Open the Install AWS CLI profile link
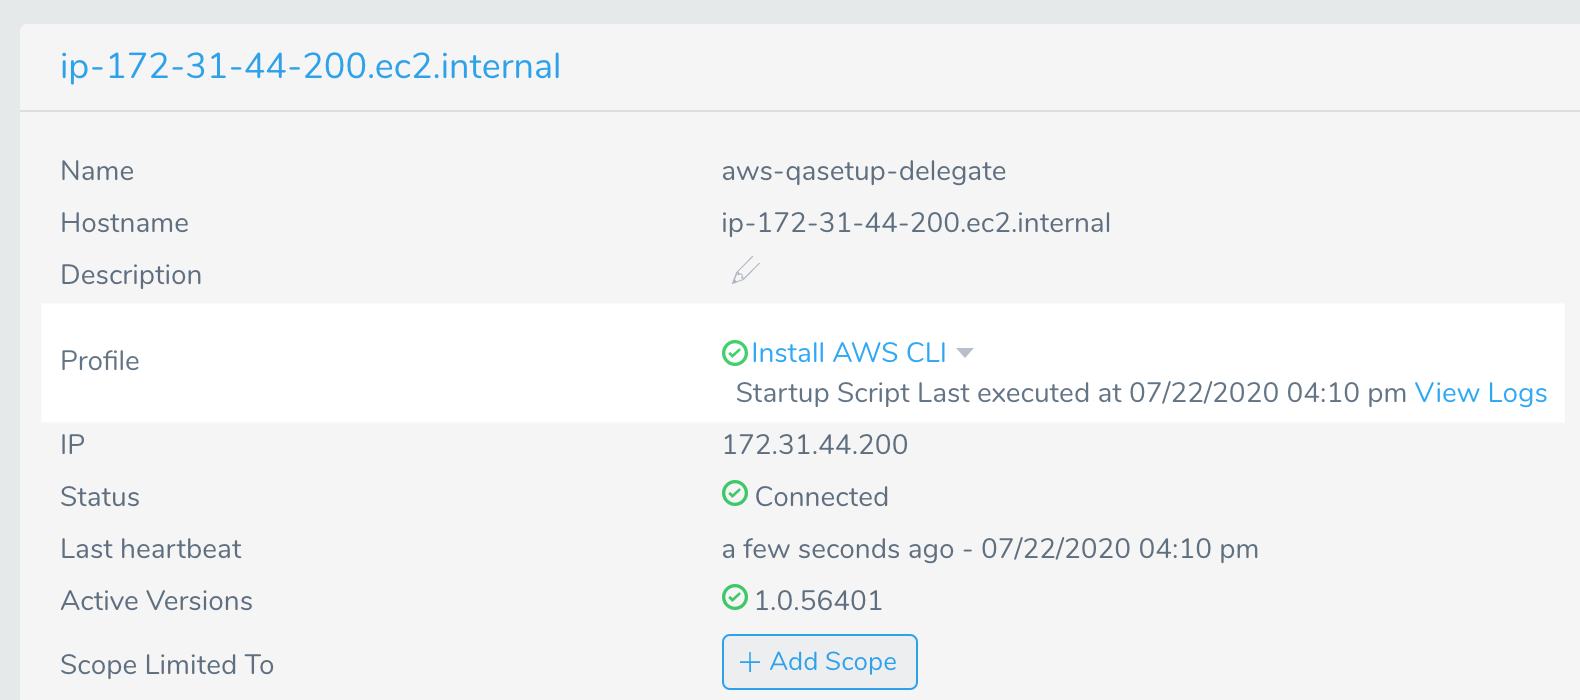 pyautogui.click(x=849, y=353)
